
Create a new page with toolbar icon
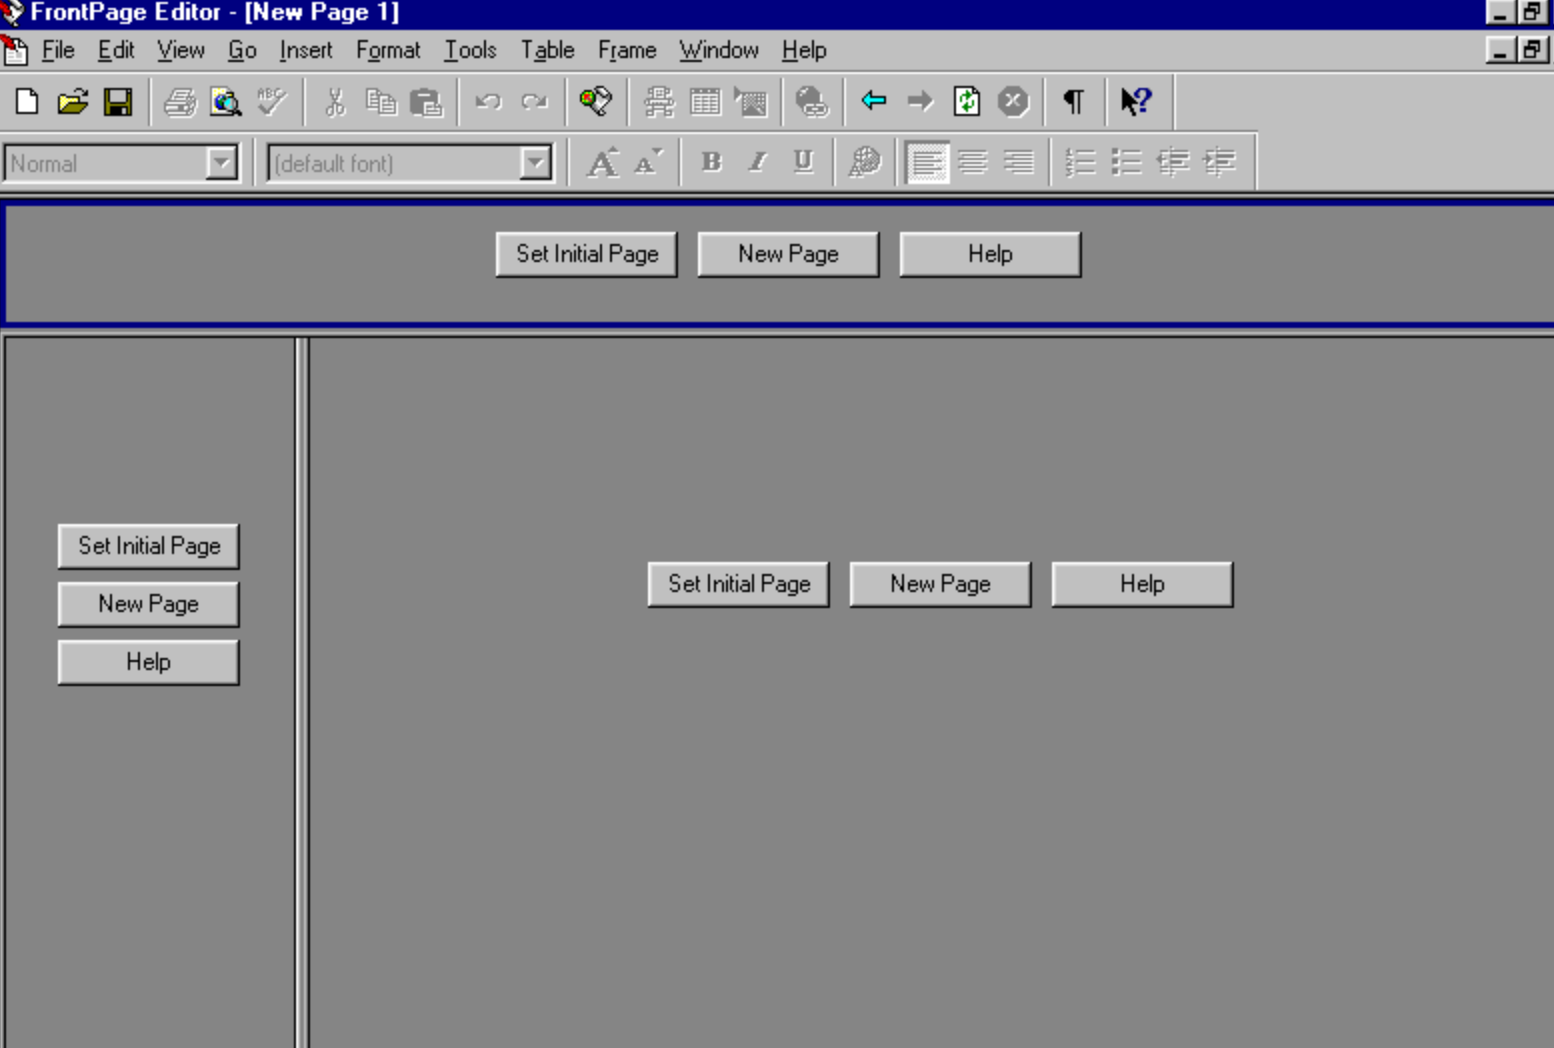point(27,101)
